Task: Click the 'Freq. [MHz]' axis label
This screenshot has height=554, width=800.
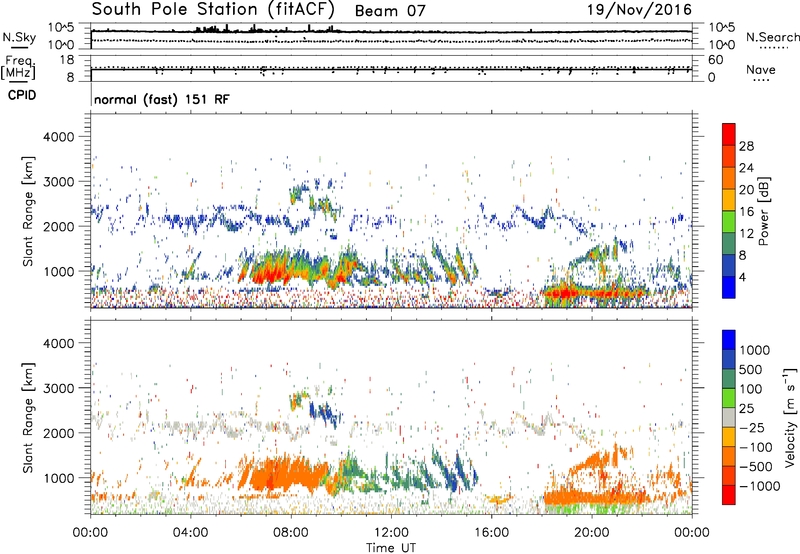Action: click(x=18, y=68)
